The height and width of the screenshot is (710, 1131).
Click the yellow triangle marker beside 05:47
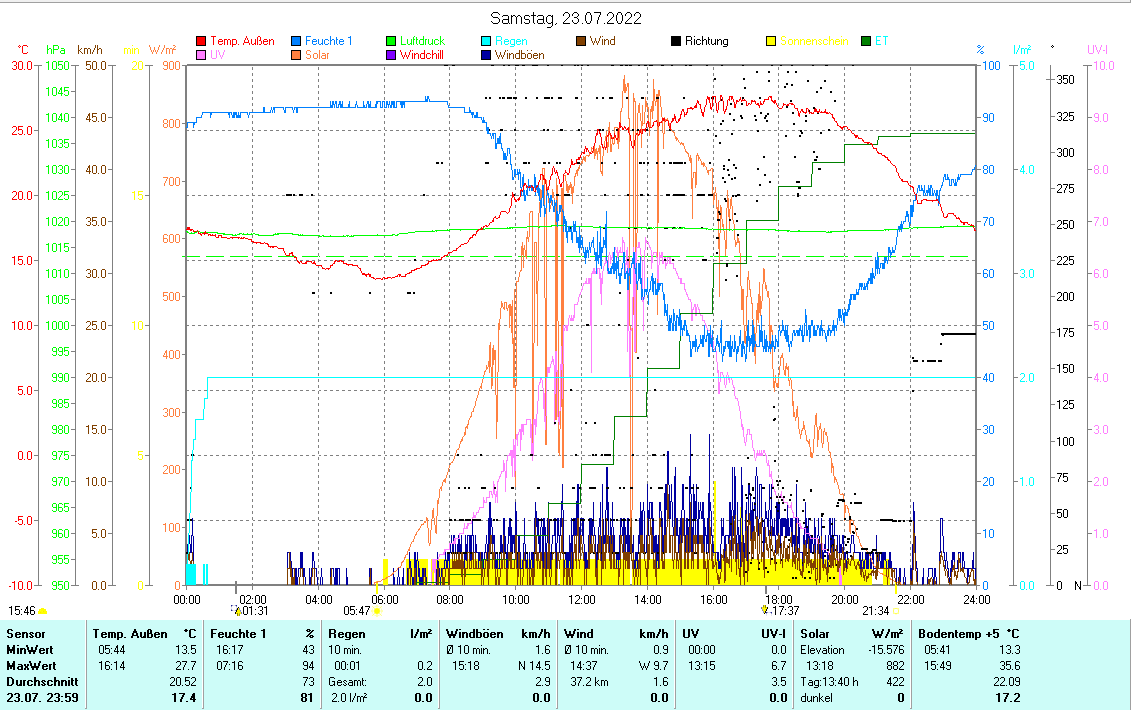(x=377, y=610)
